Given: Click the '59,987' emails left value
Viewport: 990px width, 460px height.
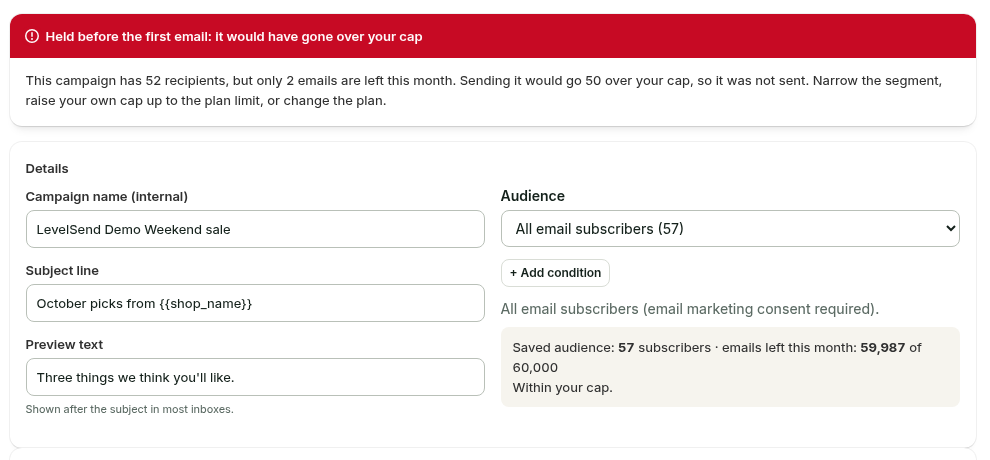Looking at the screenshot, I should tap(882, 348).
